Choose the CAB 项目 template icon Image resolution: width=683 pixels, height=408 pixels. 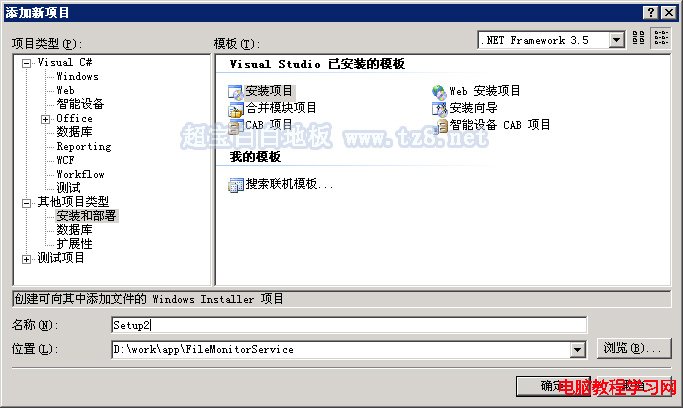click(235, 126)
